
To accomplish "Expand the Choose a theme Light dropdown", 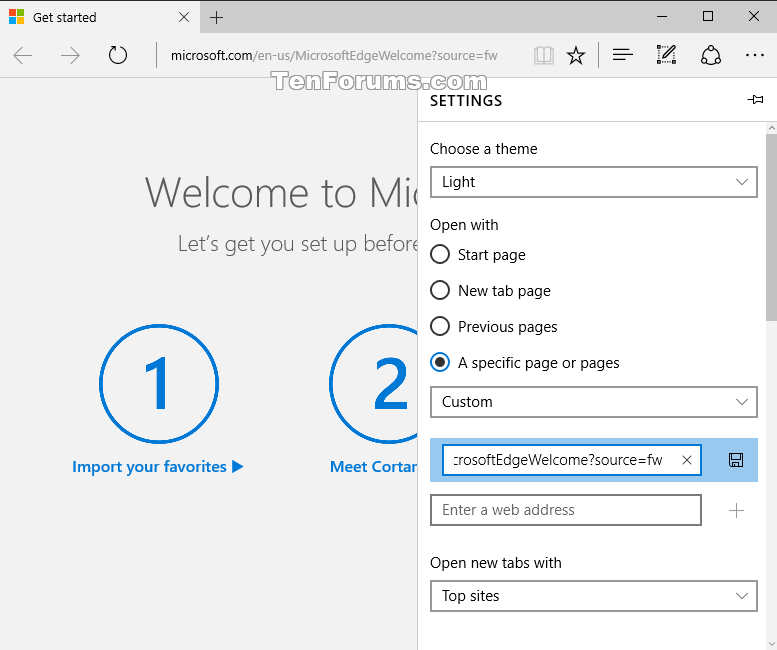I will pos(594,182).
